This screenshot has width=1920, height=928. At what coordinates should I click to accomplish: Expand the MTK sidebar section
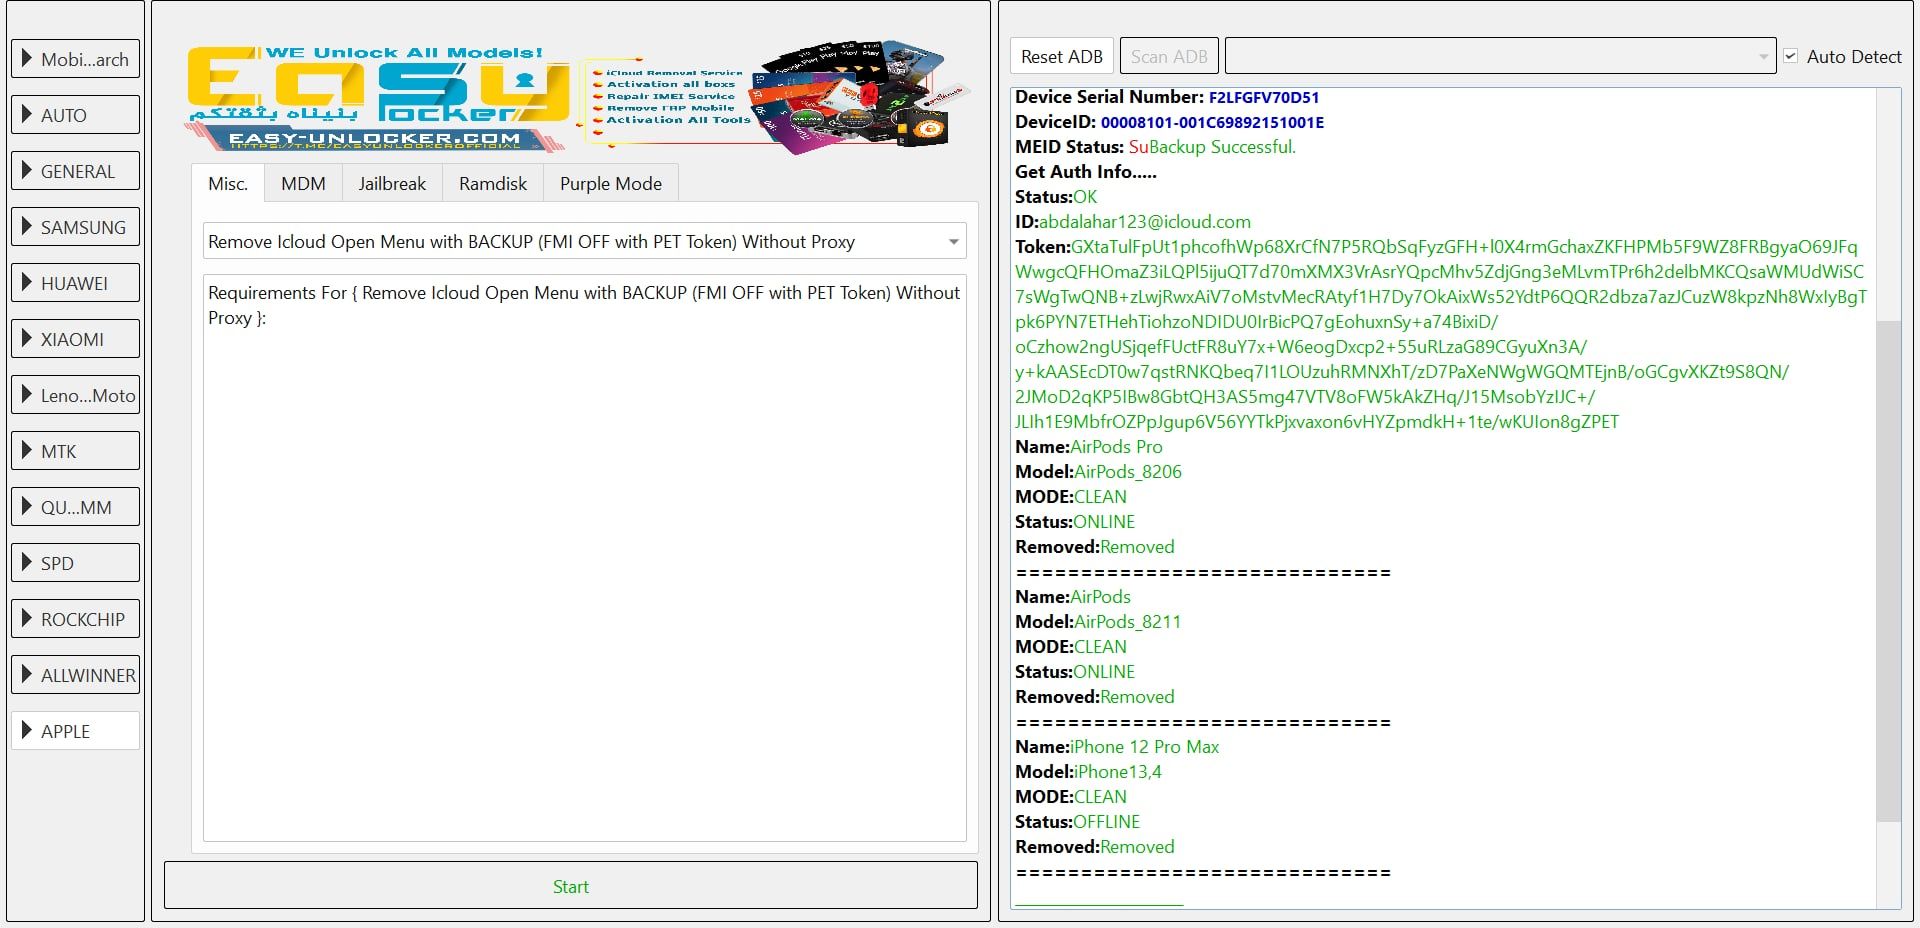(75, 451)
